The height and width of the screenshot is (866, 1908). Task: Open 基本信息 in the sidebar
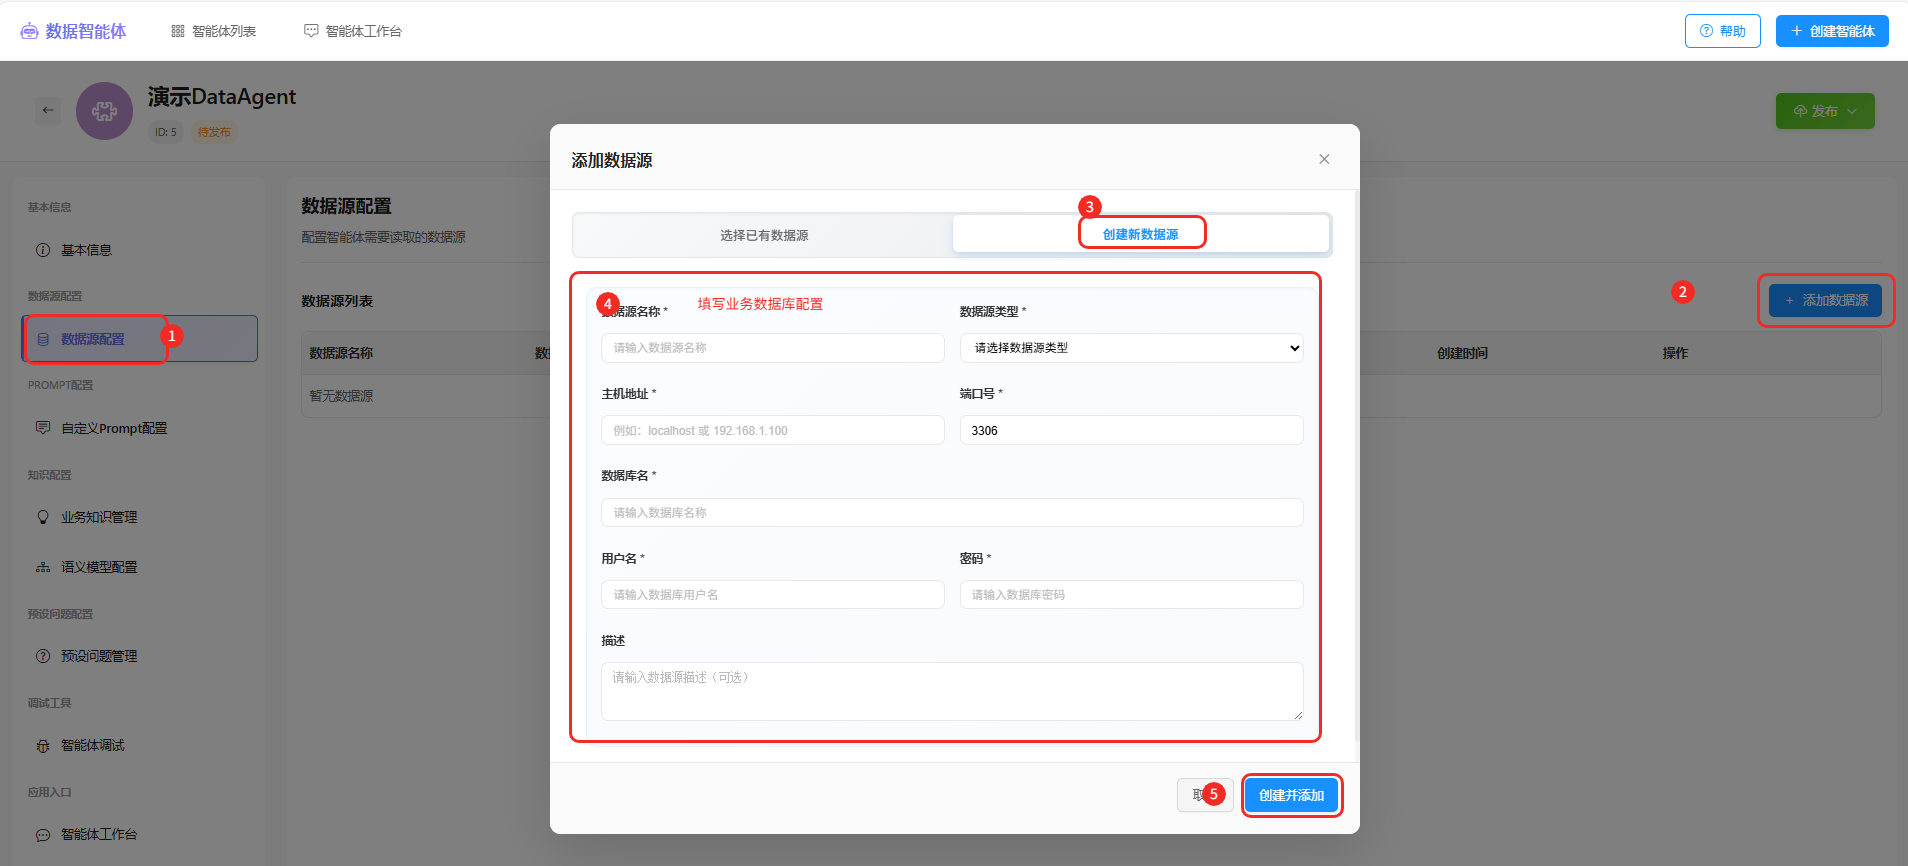(140, 250)
